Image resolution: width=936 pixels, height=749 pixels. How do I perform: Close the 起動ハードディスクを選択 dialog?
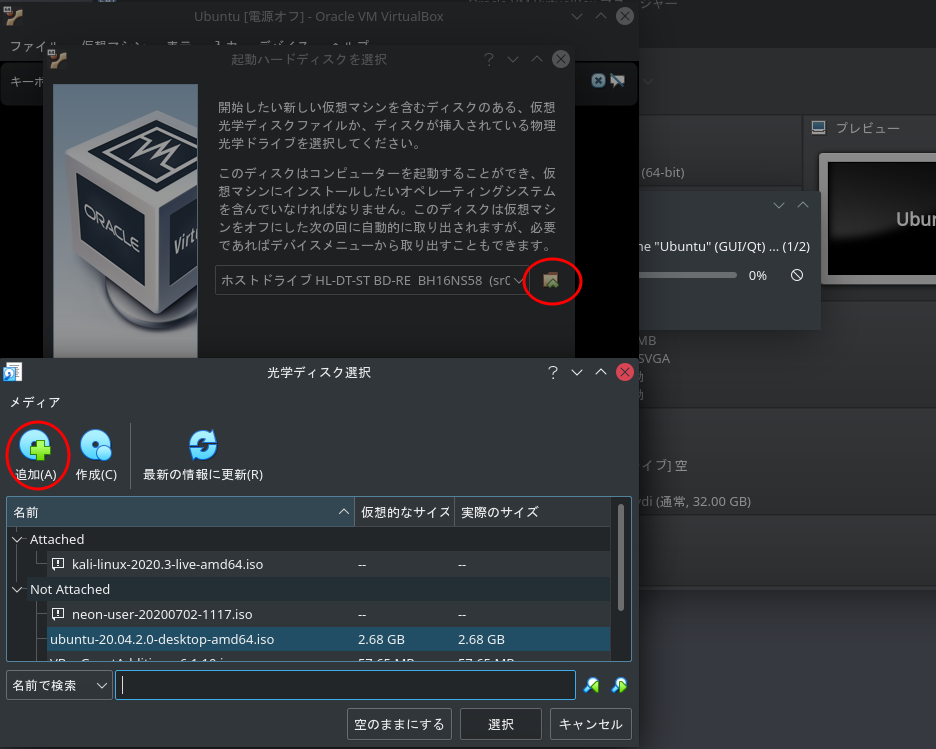point(561,59)
